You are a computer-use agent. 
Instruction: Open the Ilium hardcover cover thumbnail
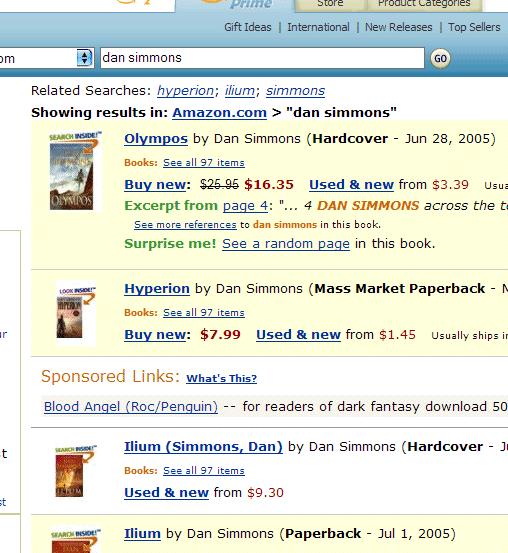pyautogui.click(x=74, y=471)
